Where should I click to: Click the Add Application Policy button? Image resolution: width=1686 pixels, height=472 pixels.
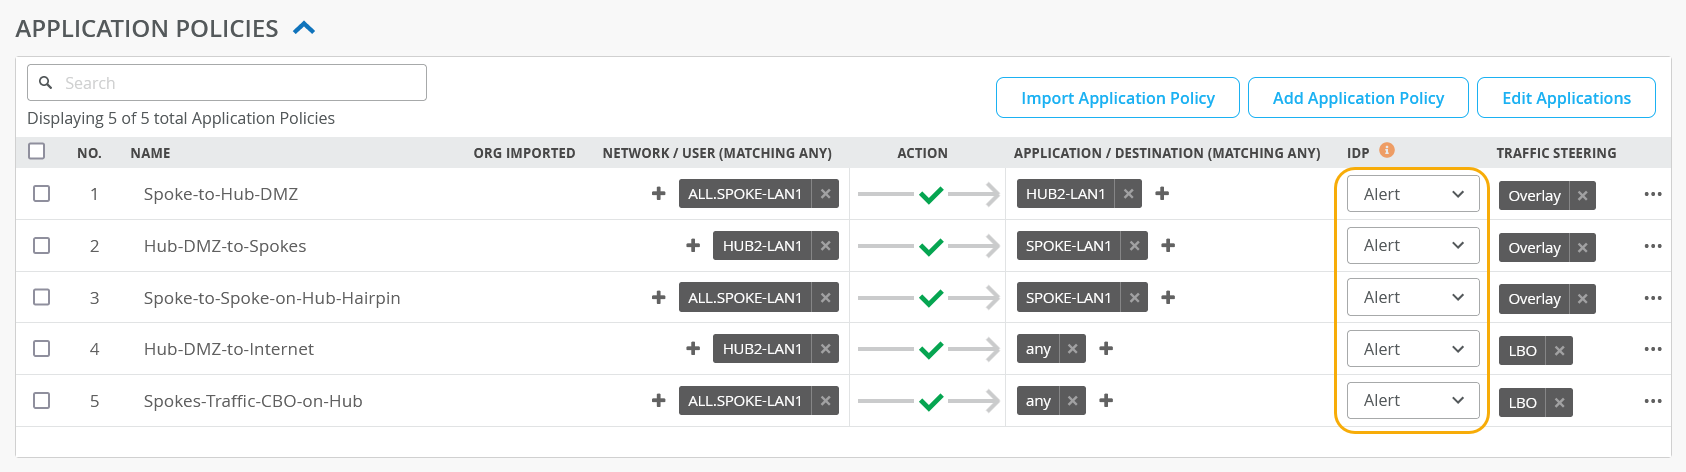(x=1357, y=98)
